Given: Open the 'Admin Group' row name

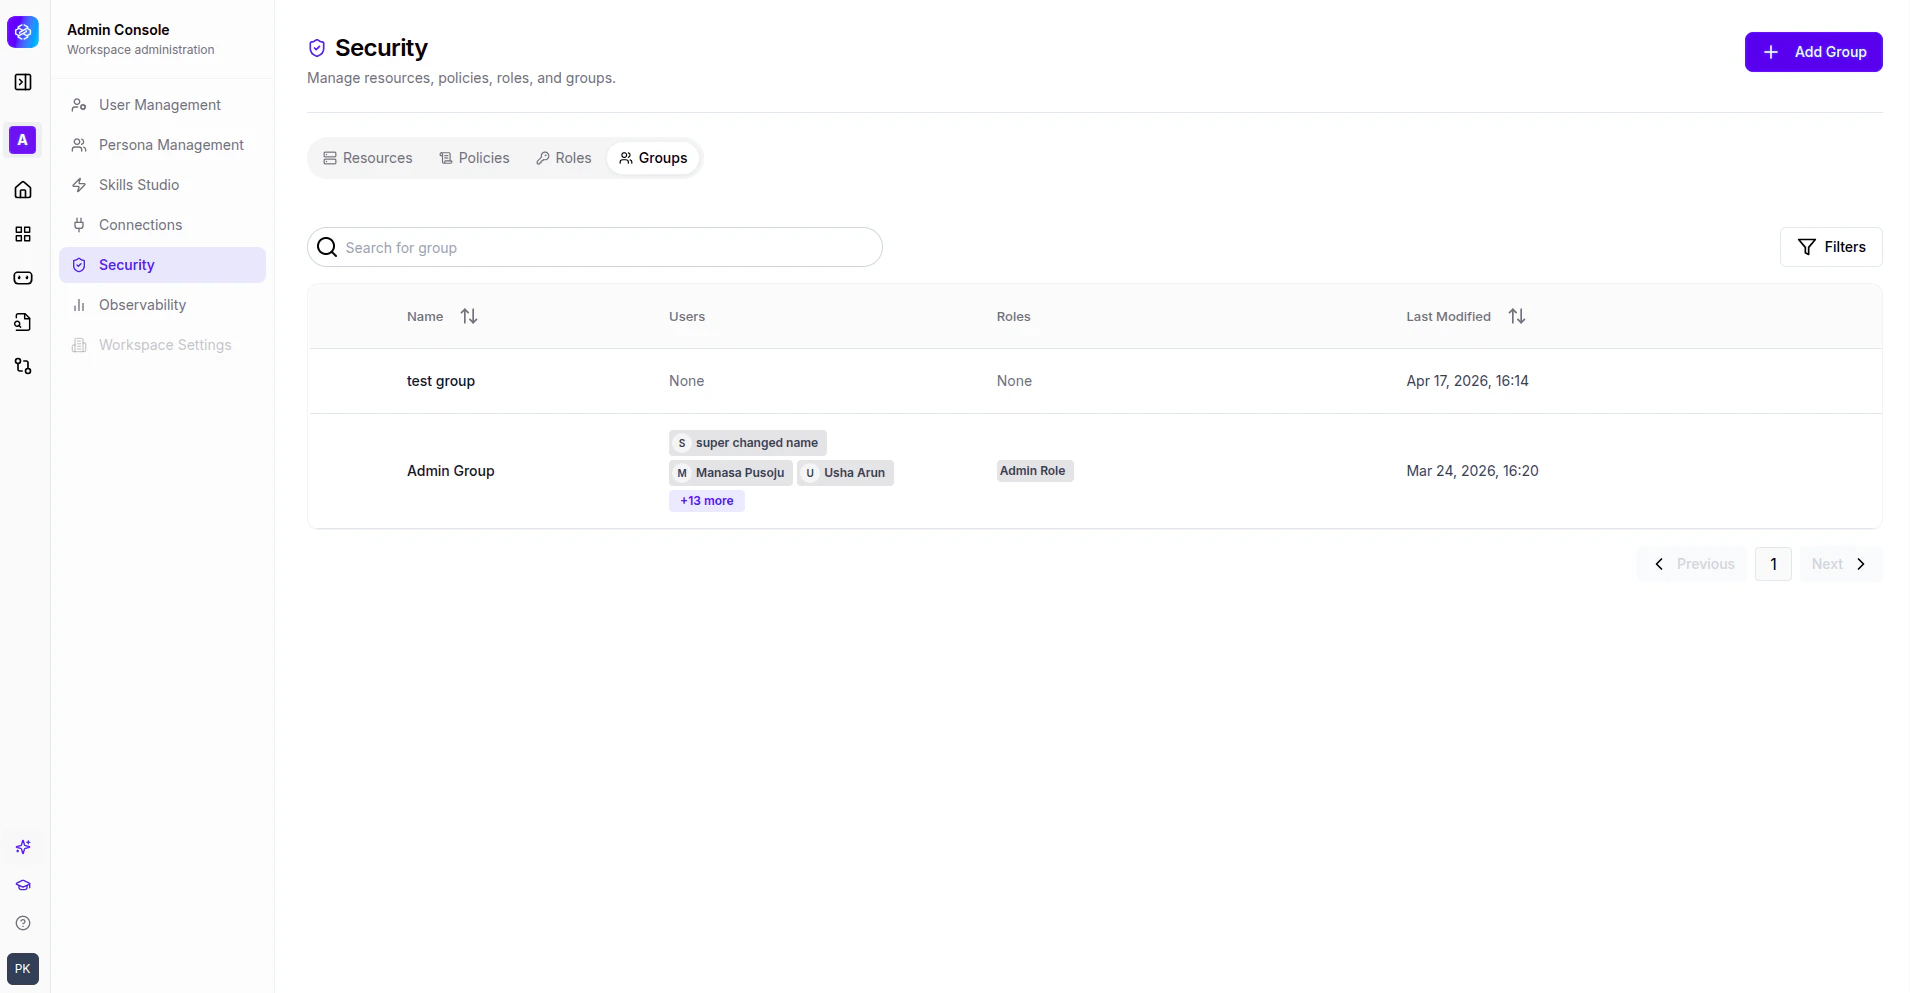Looking at the screenshot, I should click(x=450, y=471).
